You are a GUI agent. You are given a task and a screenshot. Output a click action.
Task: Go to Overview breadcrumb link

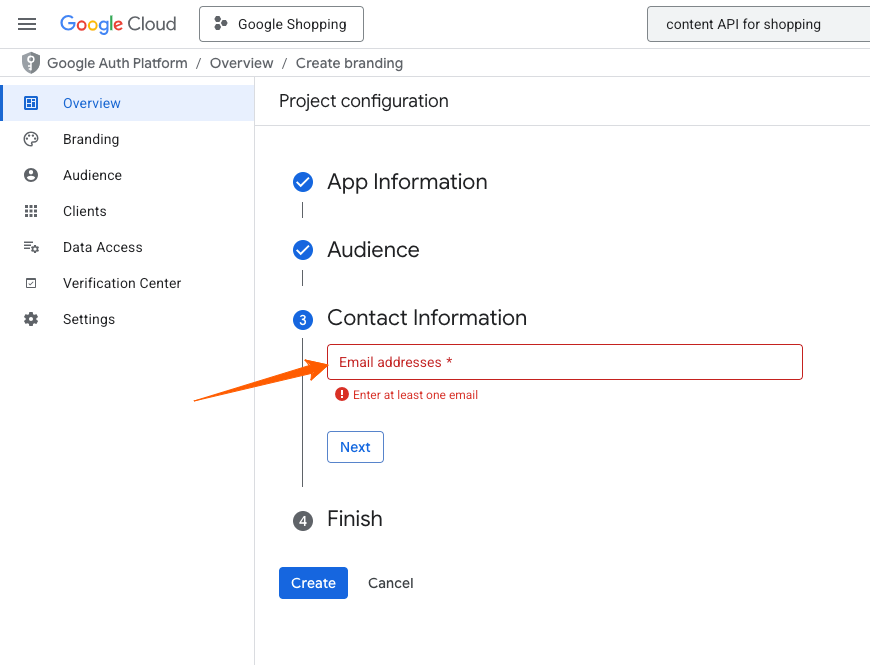point(241,63)
